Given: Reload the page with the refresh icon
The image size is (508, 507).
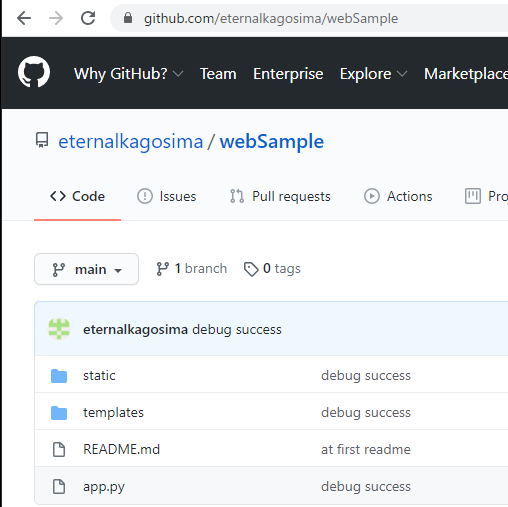Looking at the screenshot, I should coord(88,18).
